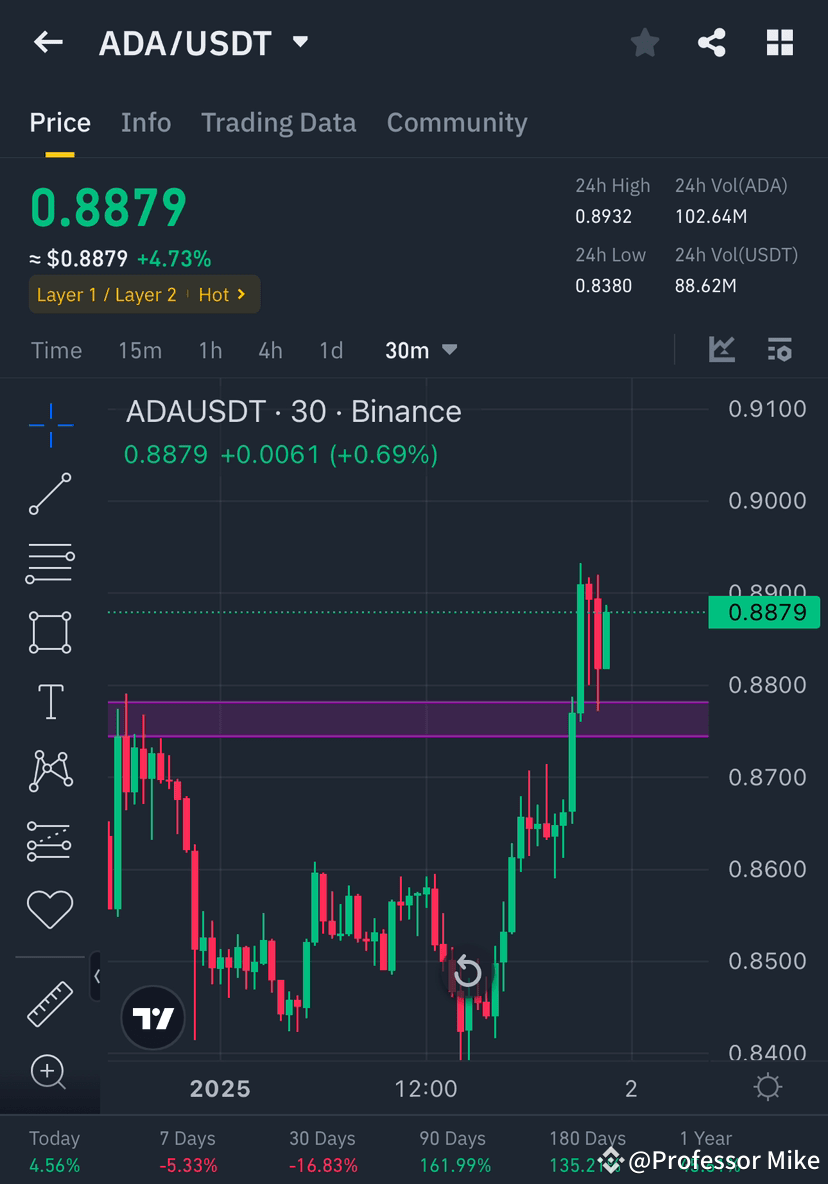Viewport: 828px width, 1184px height.
Task: Expand the 30m timeframe dropdown
Action: [x=420, y=350]
